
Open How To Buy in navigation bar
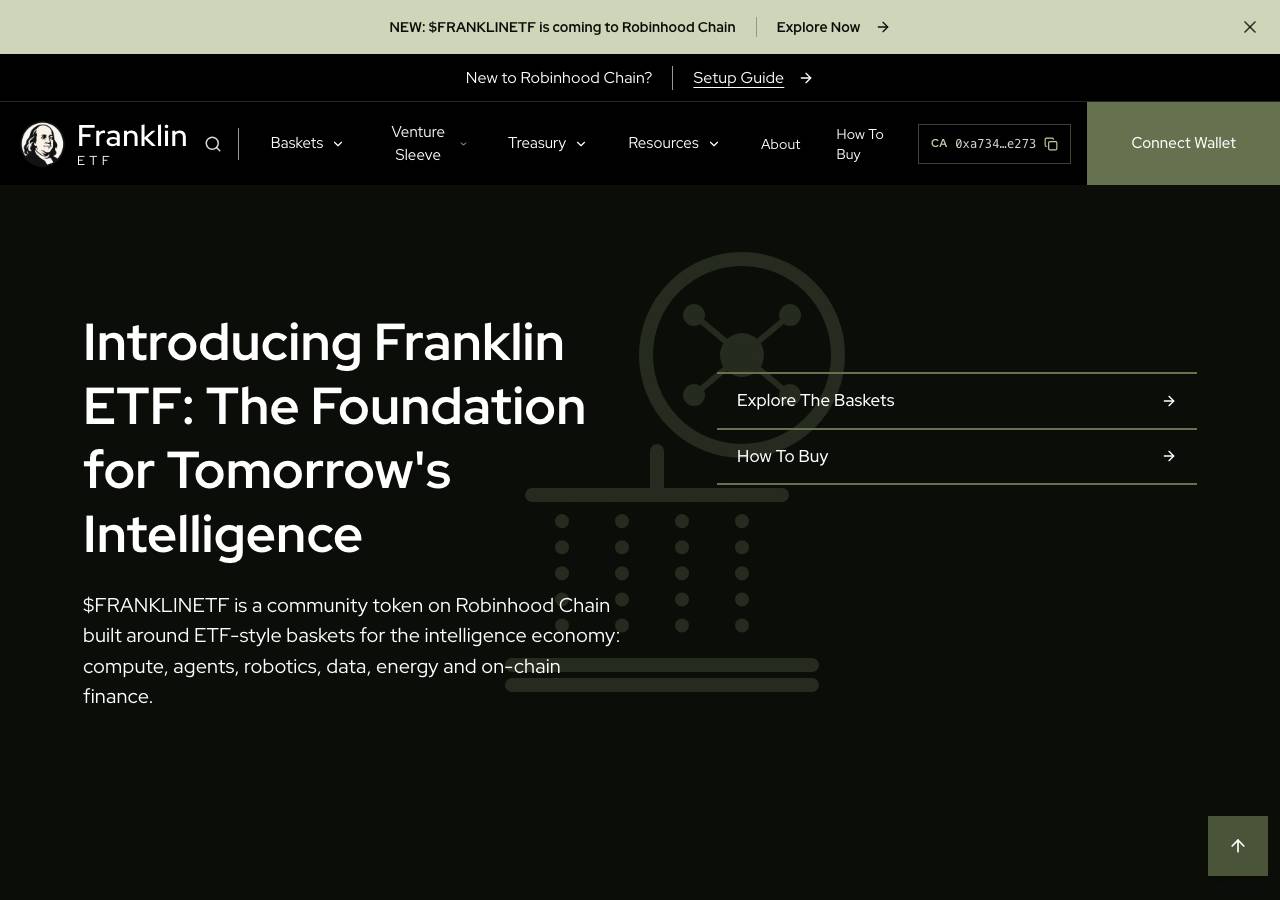pos(860,144)
